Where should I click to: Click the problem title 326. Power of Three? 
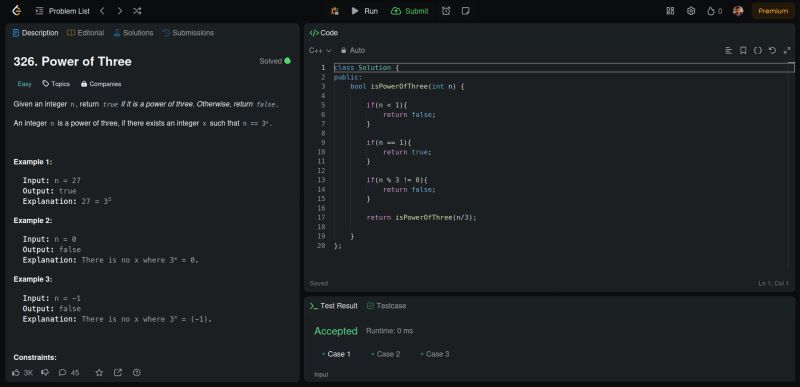[72, 62]
